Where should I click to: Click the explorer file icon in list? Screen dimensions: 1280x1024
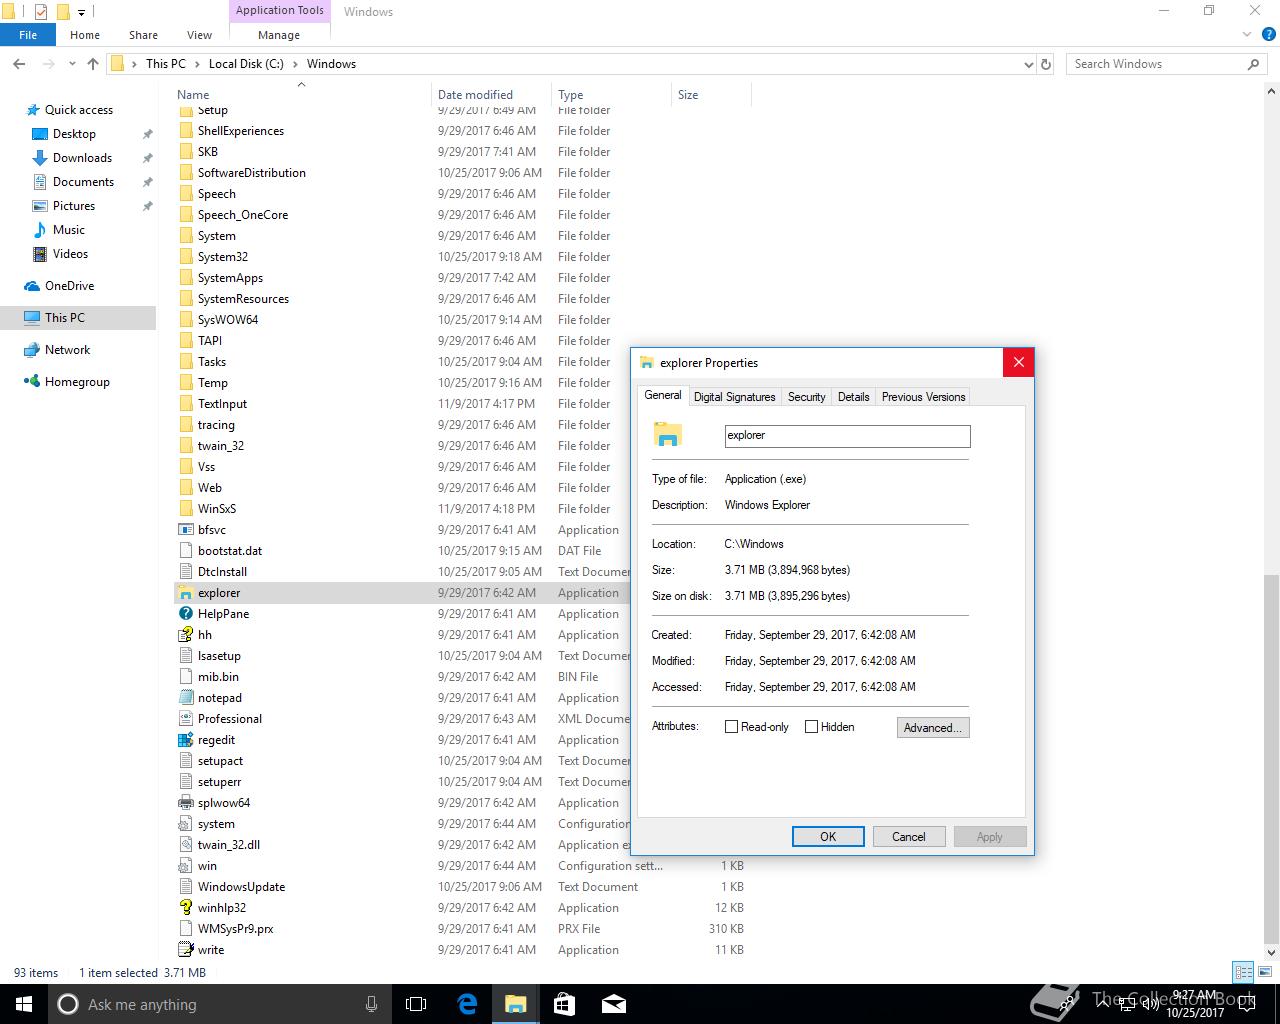(x=185, y=593)
